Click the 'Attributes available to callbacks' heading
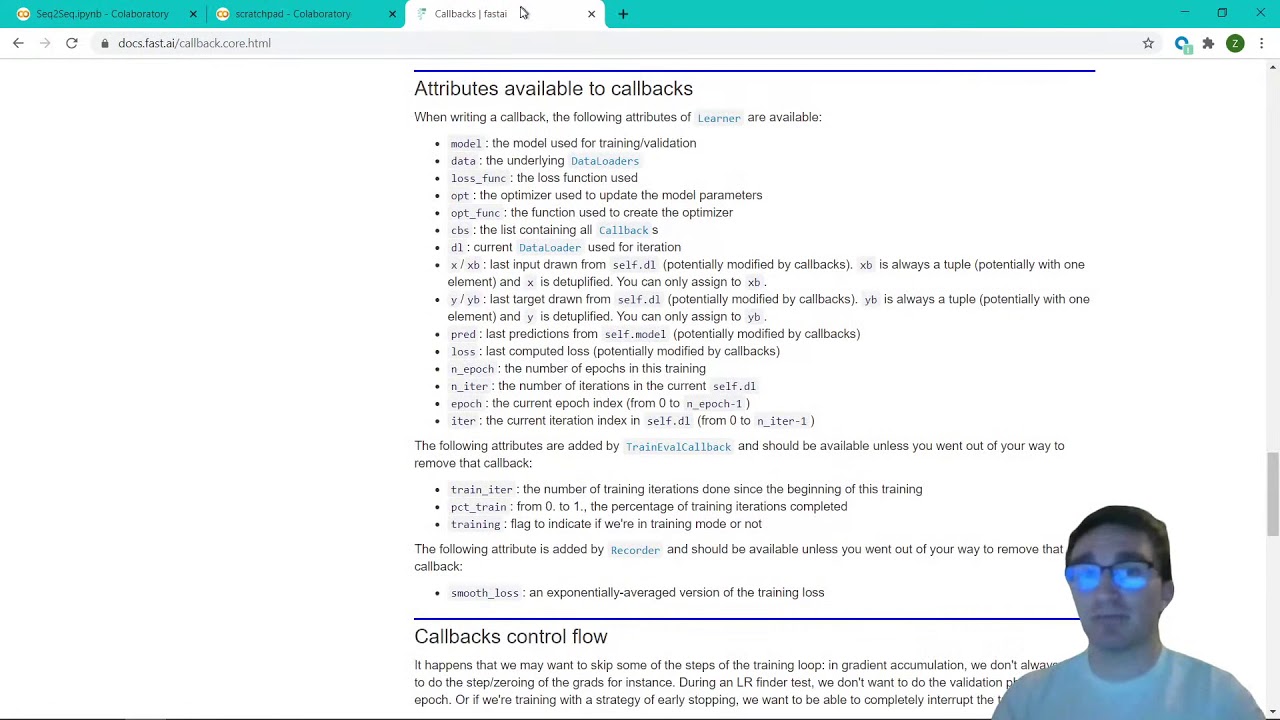This screenshot has height=720, width=1280. pyautogui.click(x=553, y=89)
